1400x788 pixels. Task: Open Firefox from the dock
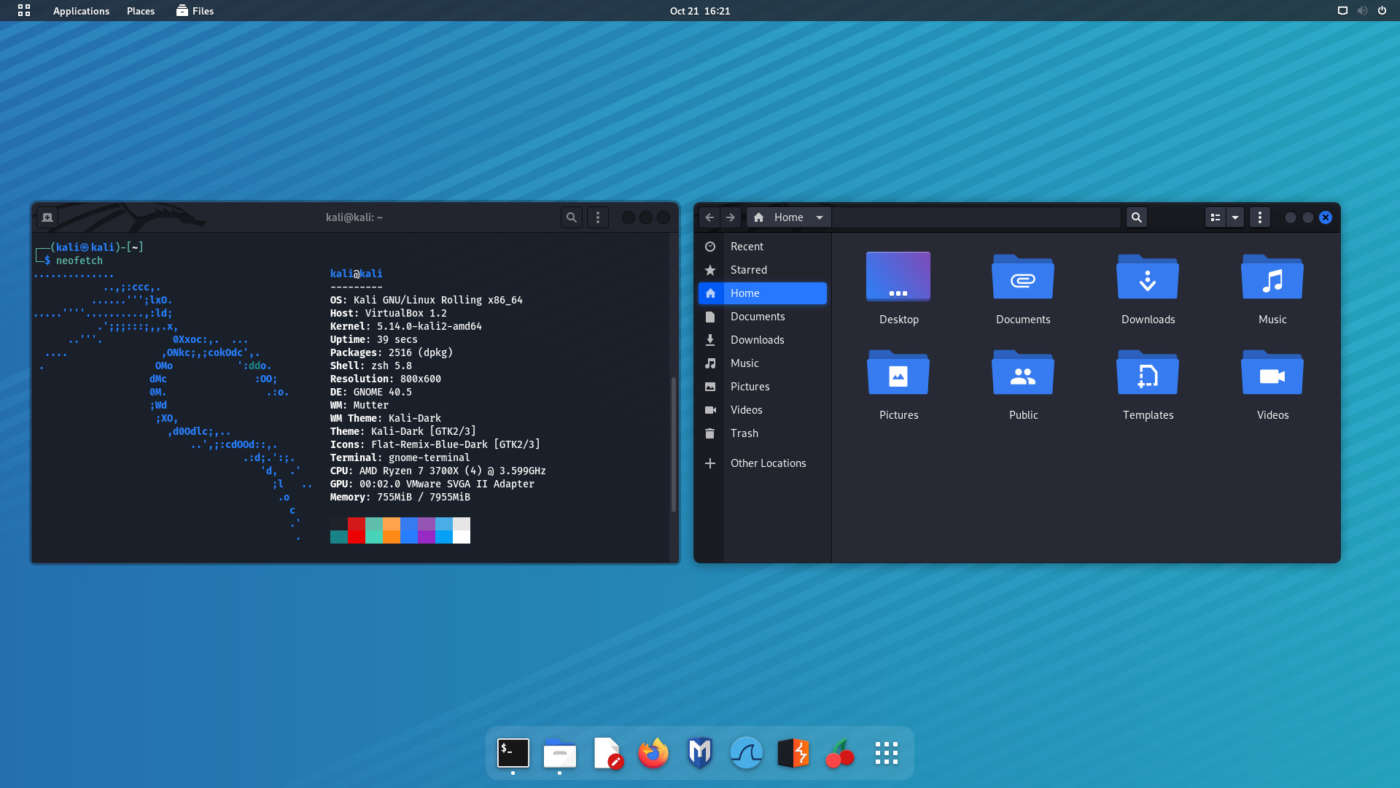pos(653,753)
